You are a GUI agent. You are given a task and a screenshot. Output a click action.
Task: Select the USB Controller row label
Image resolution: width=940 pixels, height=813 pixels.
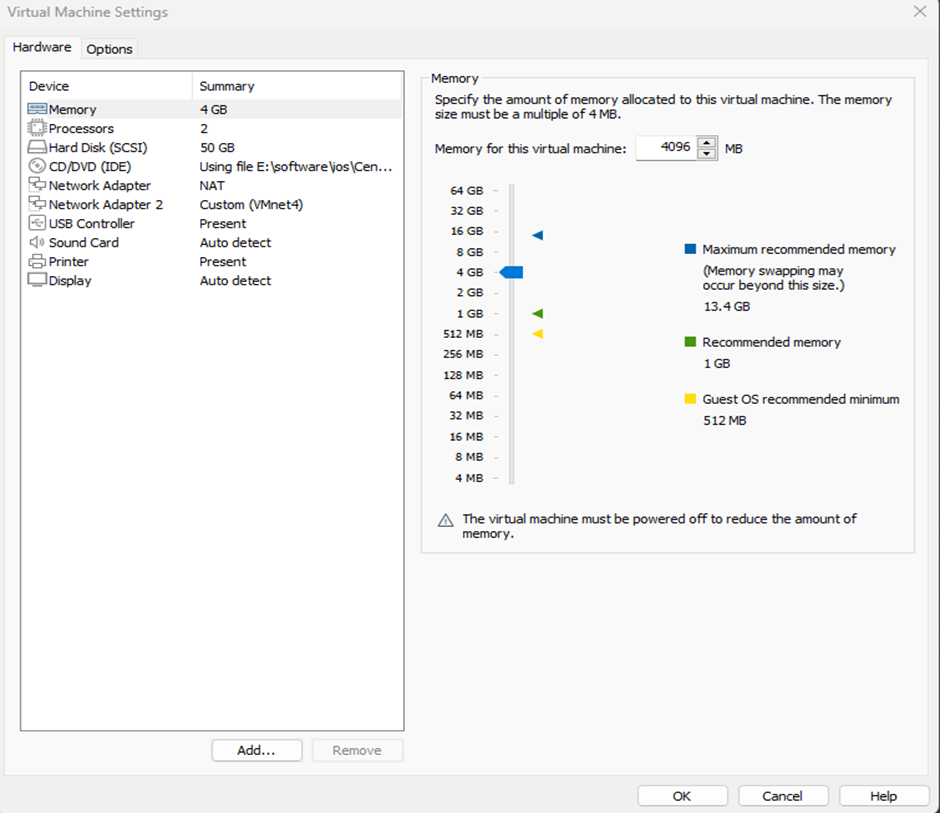coord(92,224)
